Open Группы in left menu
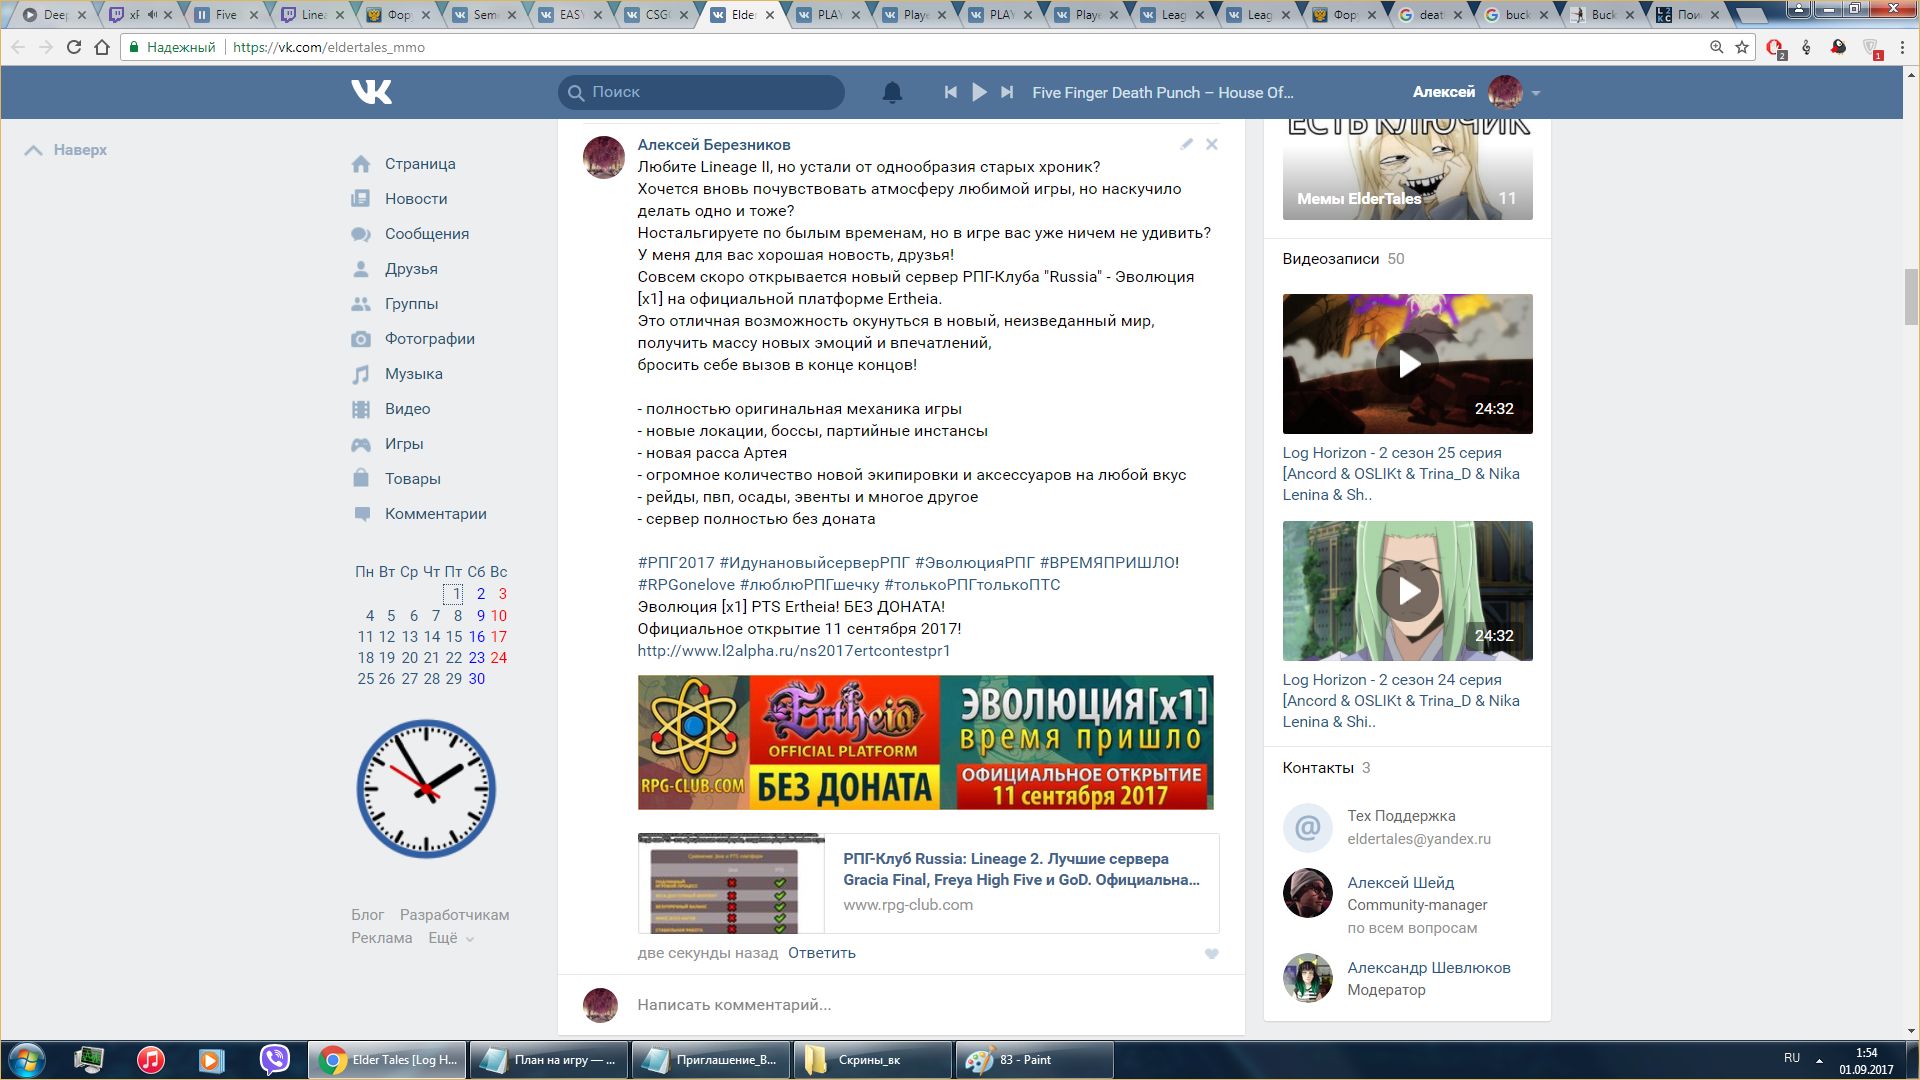Image resolution: width=1920 pixels, height=1080 pixels. click(411, 304)
